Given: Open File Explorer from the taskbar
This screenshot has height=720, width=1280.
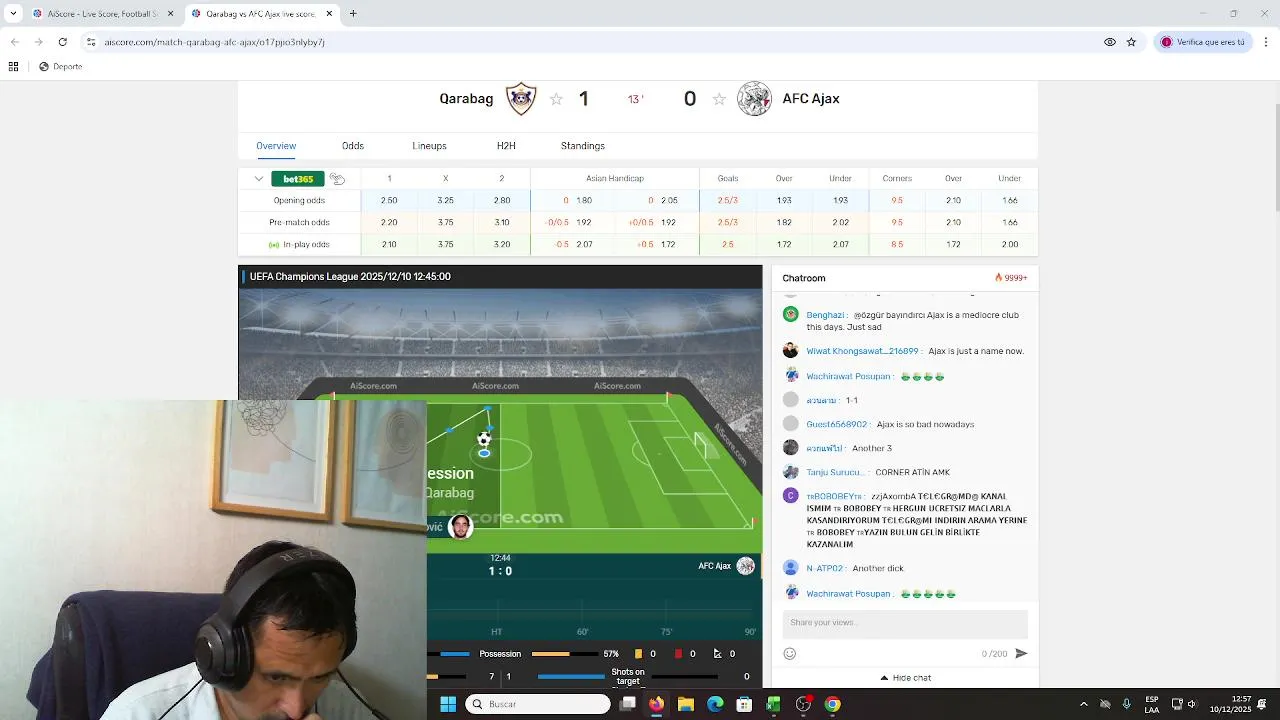Looking at the screenshot, I should tap(685, 704).
